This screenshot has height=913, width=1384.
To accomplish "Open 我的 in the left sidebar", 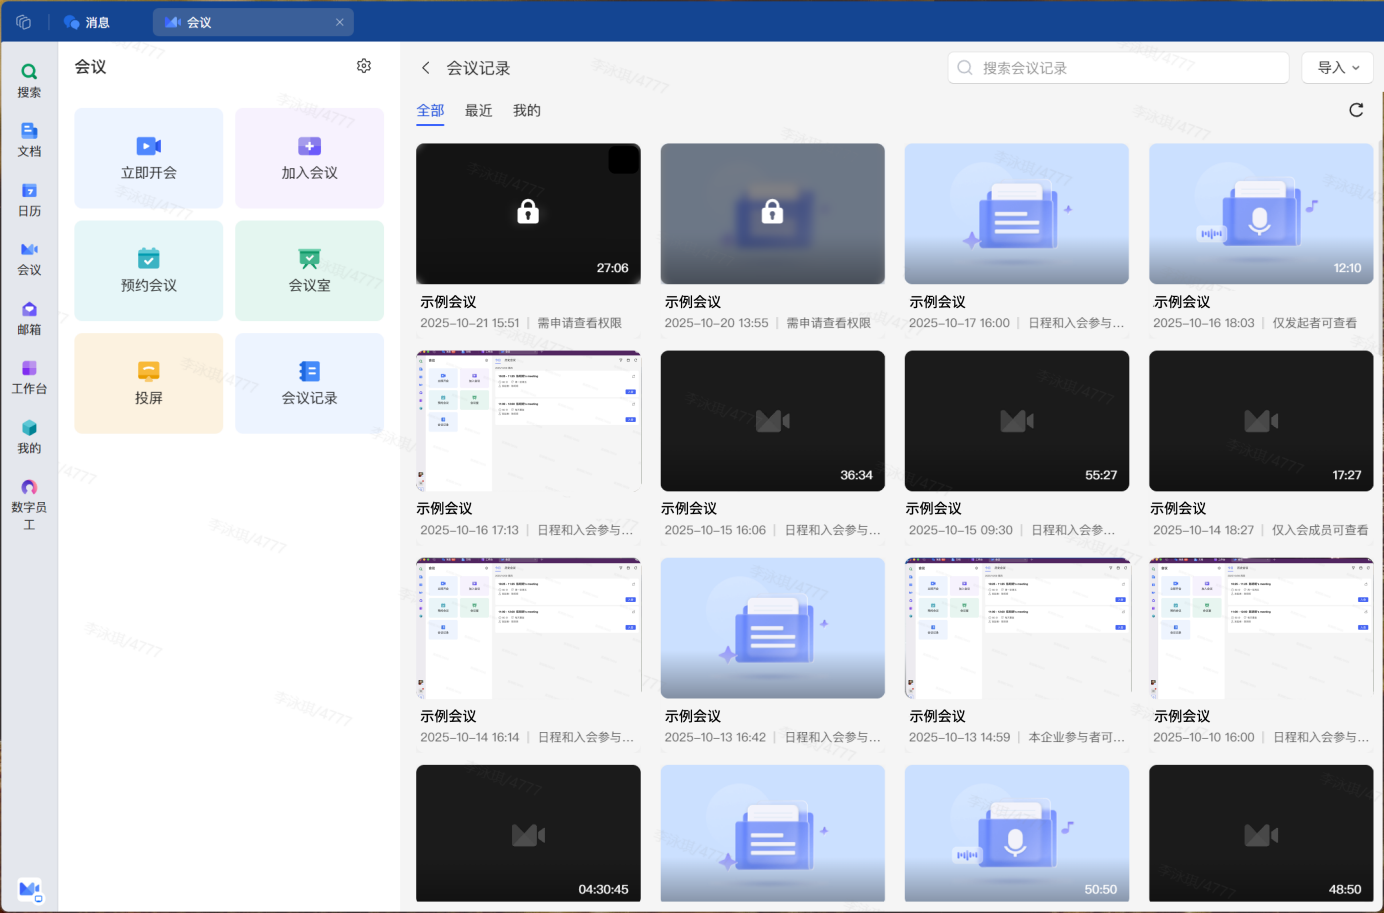I will click(29, 437).
